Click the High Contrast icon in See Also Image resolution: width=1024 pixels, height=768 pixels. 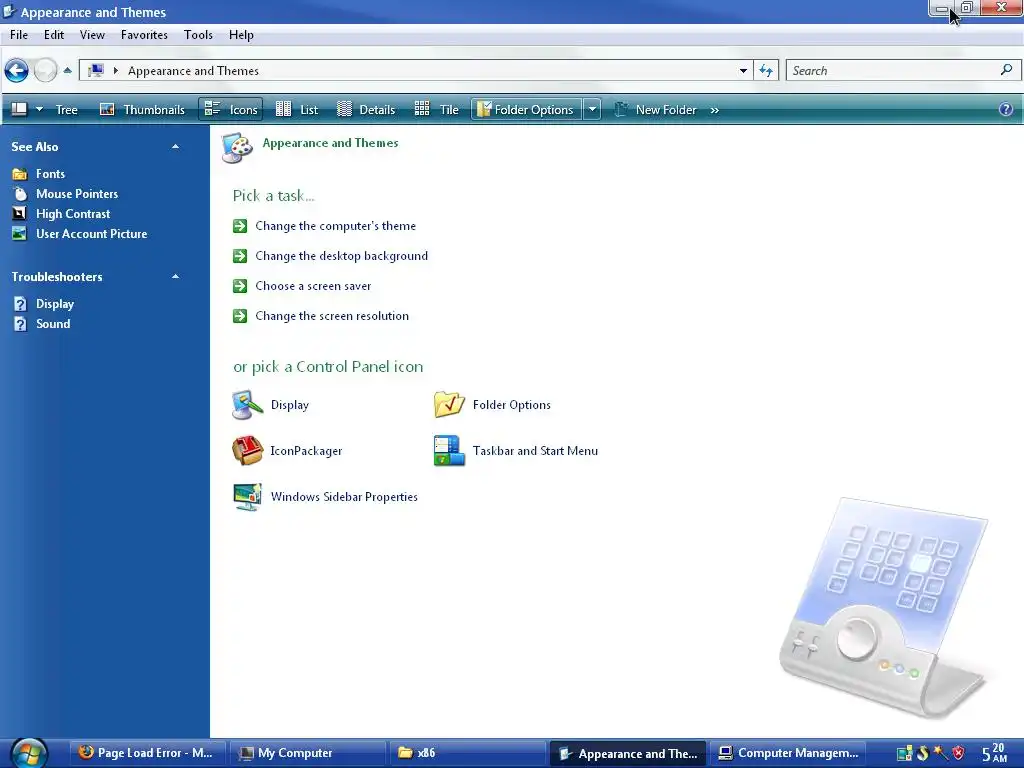tap(20, 214)
